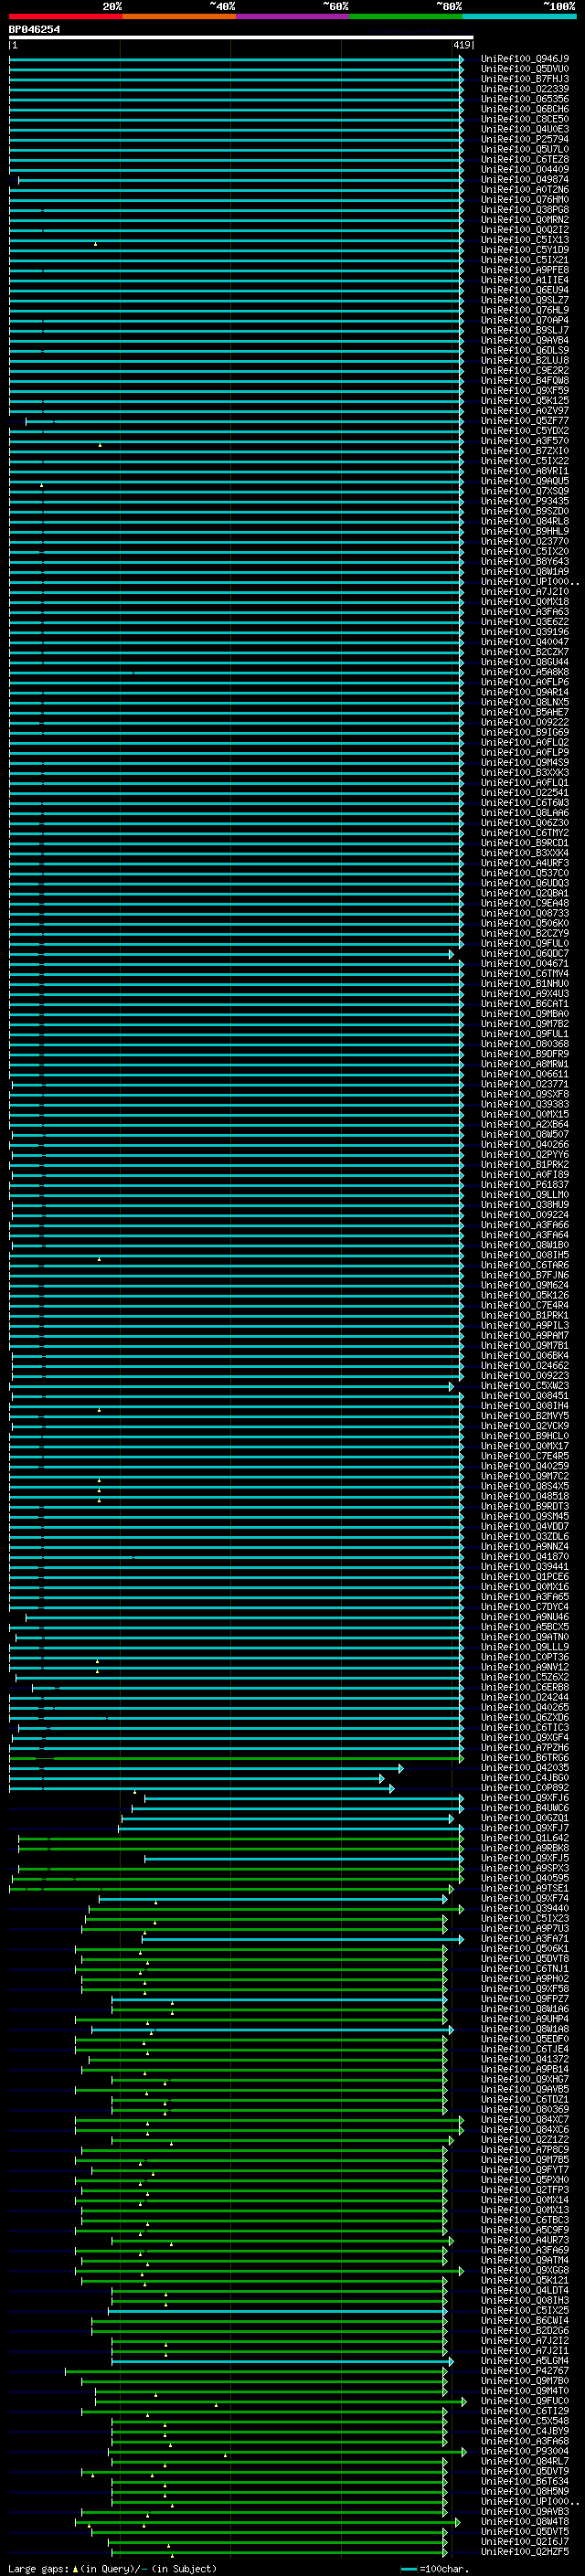The image size is (585, 2576).
Task: Open hit UniRef100_A9PFE8
Action: (524, 270)
